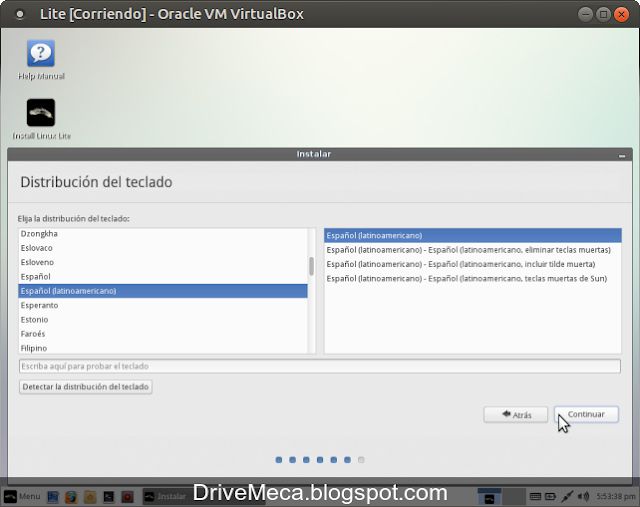This screenshot has width=640, height=507.
Task: Switch to the first workspace in the pager
Action: [489, 496]
